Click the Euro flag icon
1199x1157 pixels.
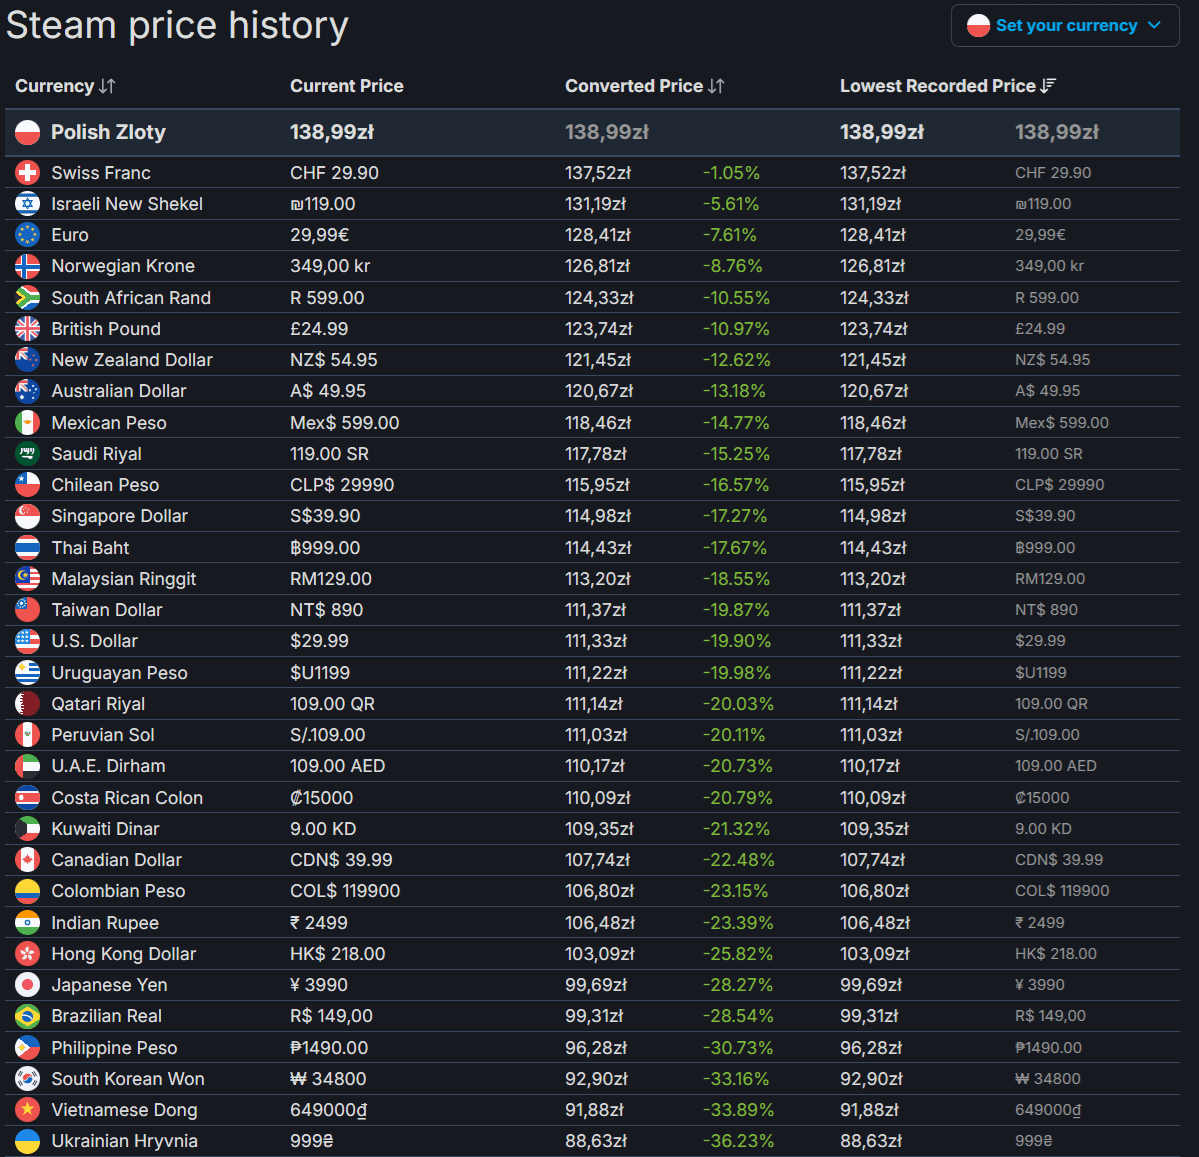click(28, 235)
